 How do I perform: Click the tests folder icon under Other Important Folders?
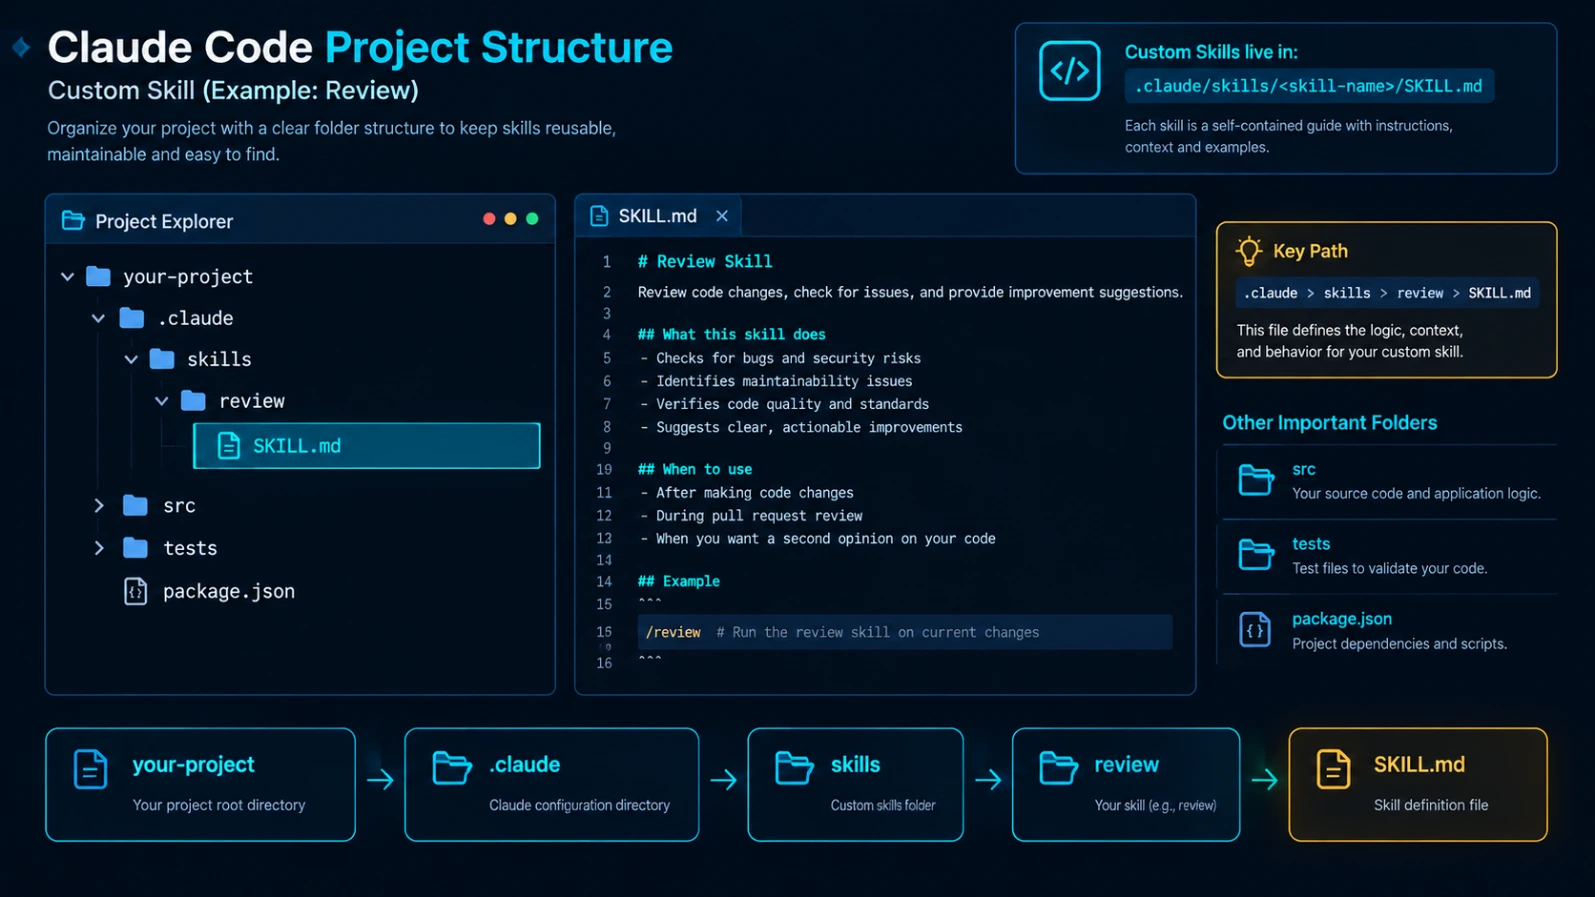[x=1256, y=554]
